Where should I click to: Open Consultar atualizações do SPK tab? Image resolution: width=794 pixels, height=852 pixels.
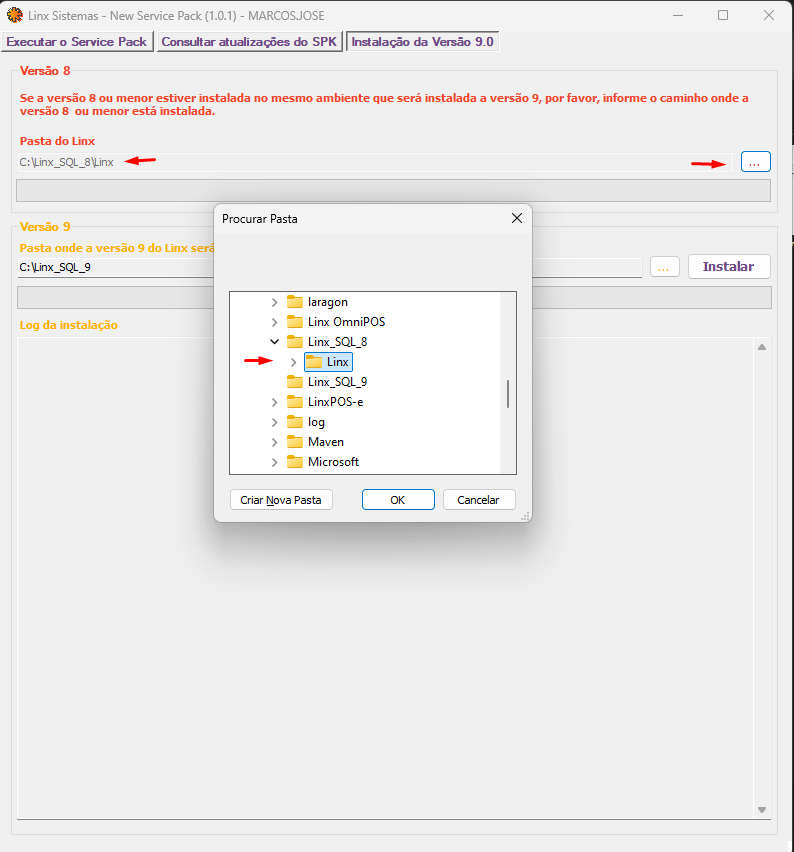click(x=249, y=42)
